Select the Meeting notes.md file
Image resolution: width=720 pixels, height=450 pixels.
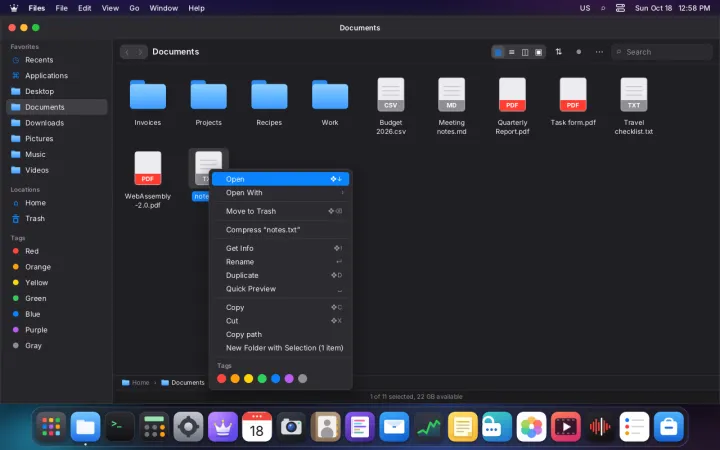pos(451,106)
